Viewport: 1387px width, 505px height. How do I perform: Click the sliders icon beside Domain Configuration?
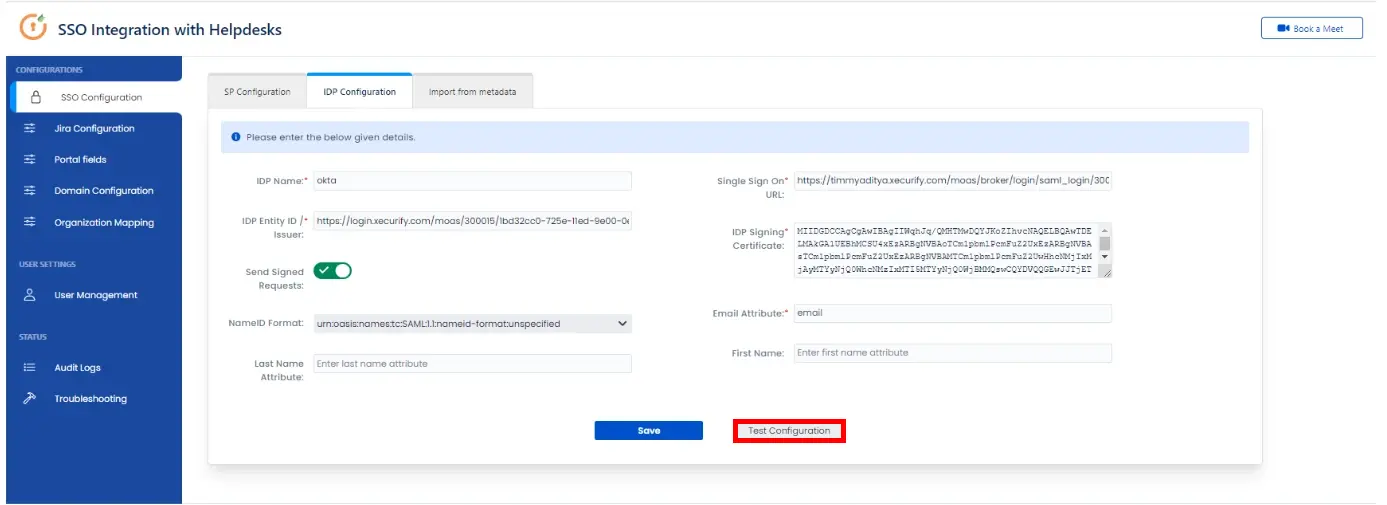pyautogui.click(x=29, y=190)
